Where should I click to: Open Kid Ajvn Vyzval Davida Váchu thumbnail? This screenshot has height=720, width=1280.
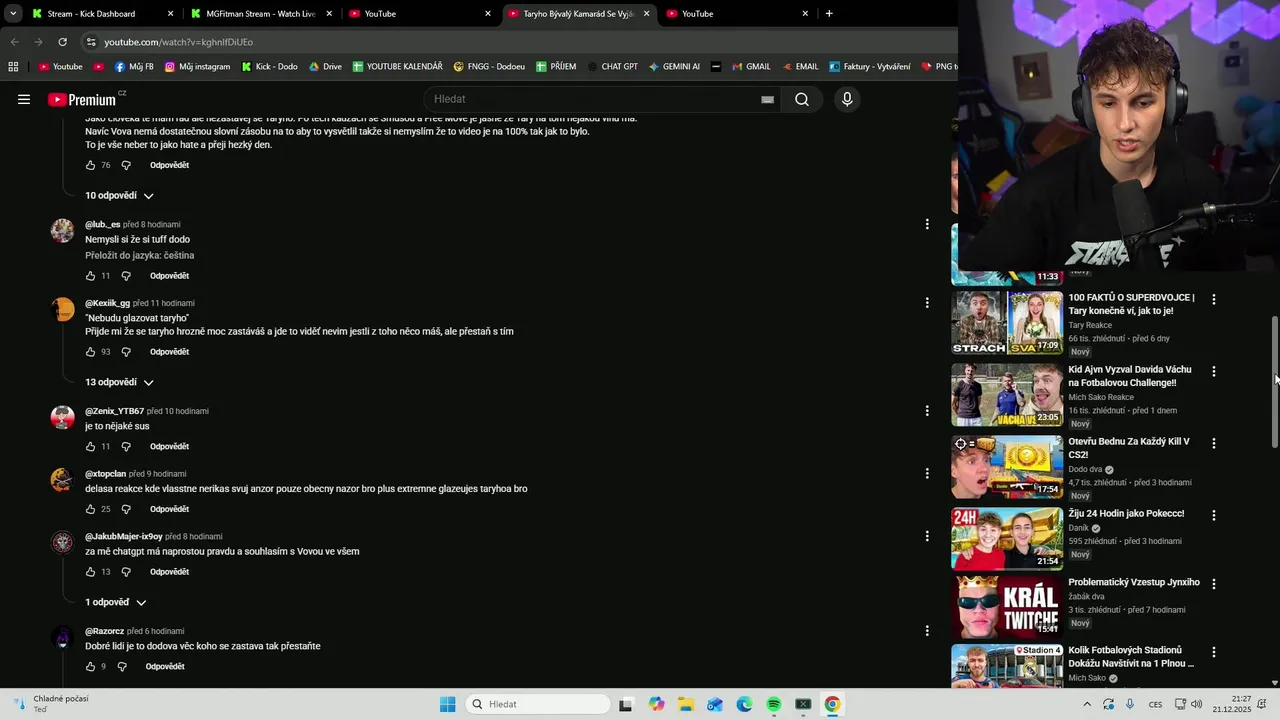pos(1007,395)
